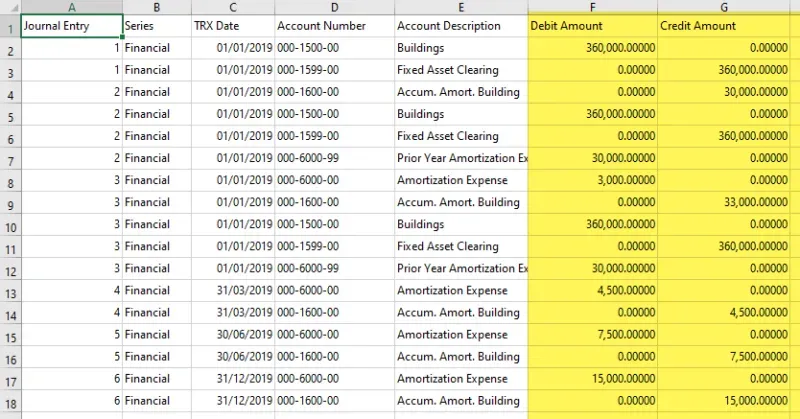The width and height of the screenshot is (800, 419).
Task: Click the TRX Date header cell
Action: click(x=232, y=26)
